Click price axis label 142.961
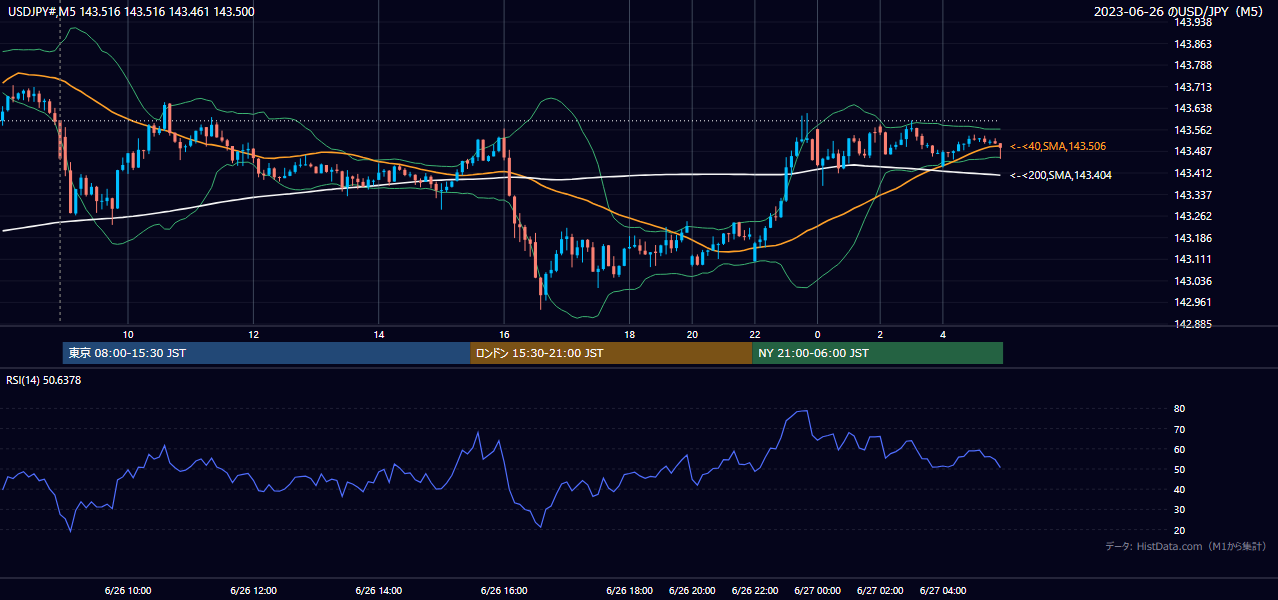Image resolution: width=1278 pixels, height=600 pixels. tap(1195, 302)
